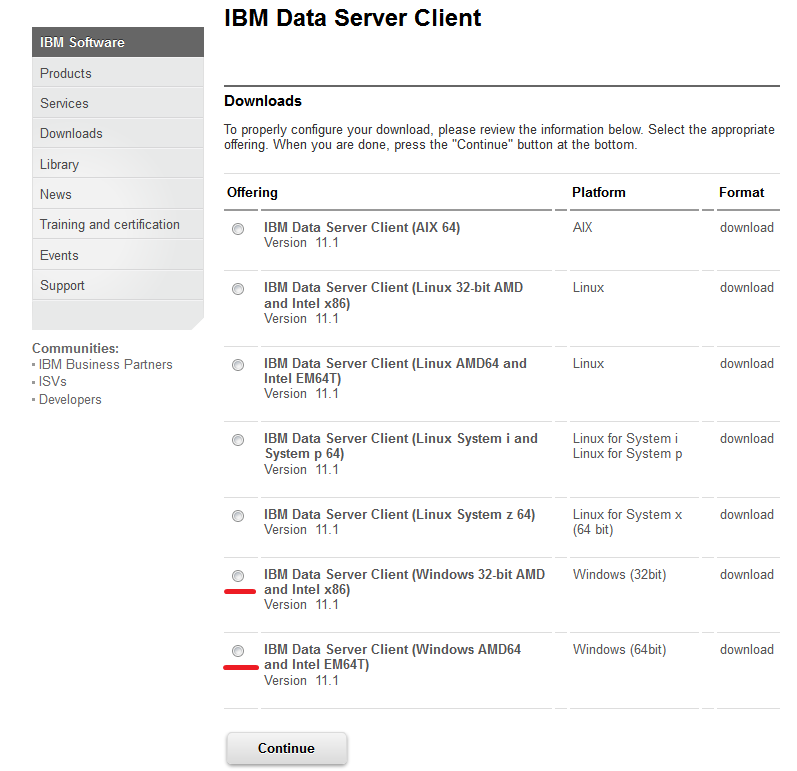Click the Windows (64bit) platform cell
Screen dimensions: 797x771
619,650
